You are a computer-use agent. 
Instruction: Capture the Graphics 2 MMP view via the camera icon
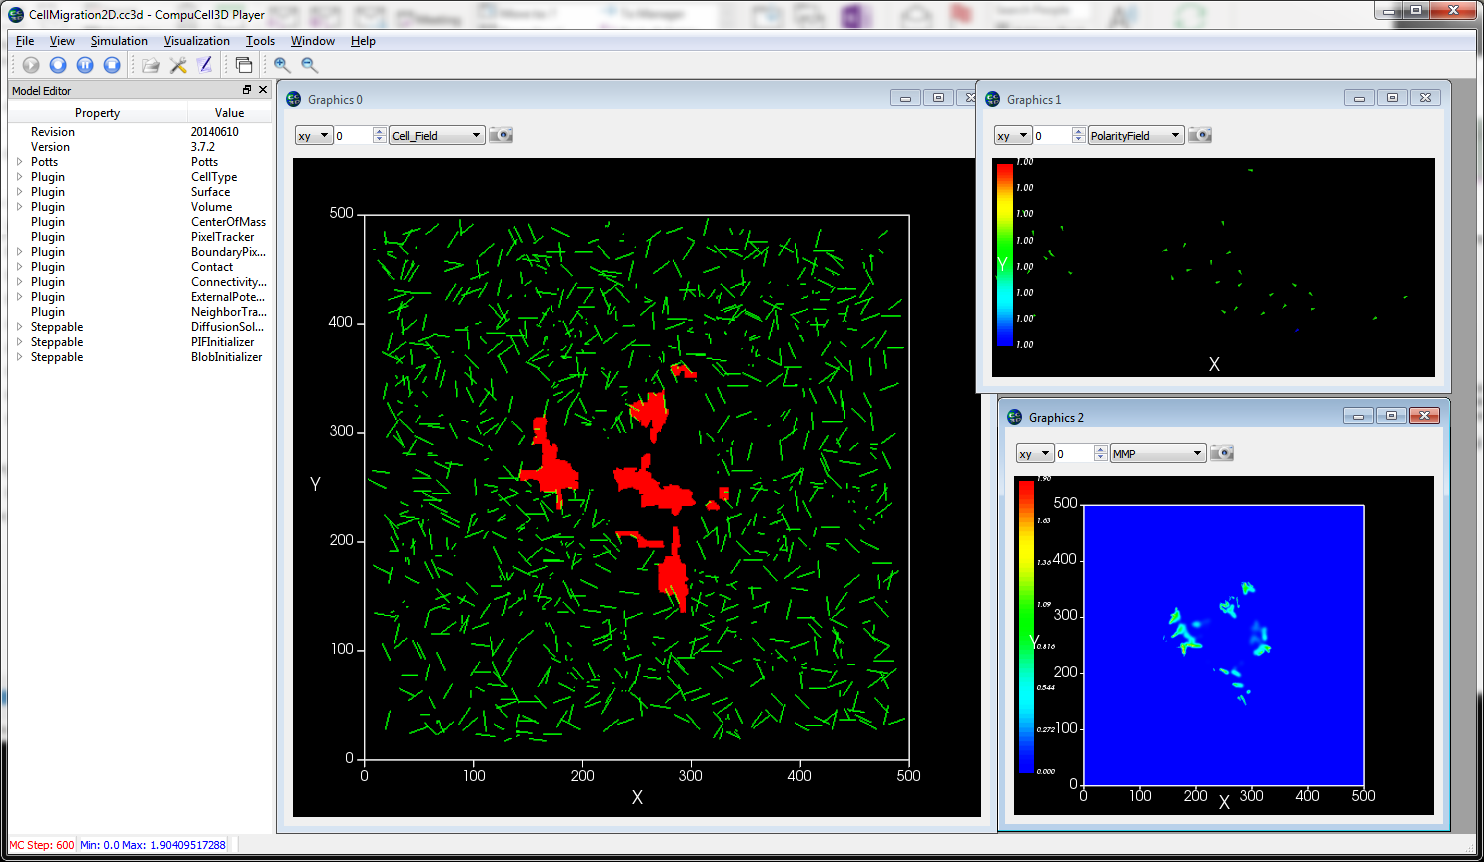pos(1222,453)
